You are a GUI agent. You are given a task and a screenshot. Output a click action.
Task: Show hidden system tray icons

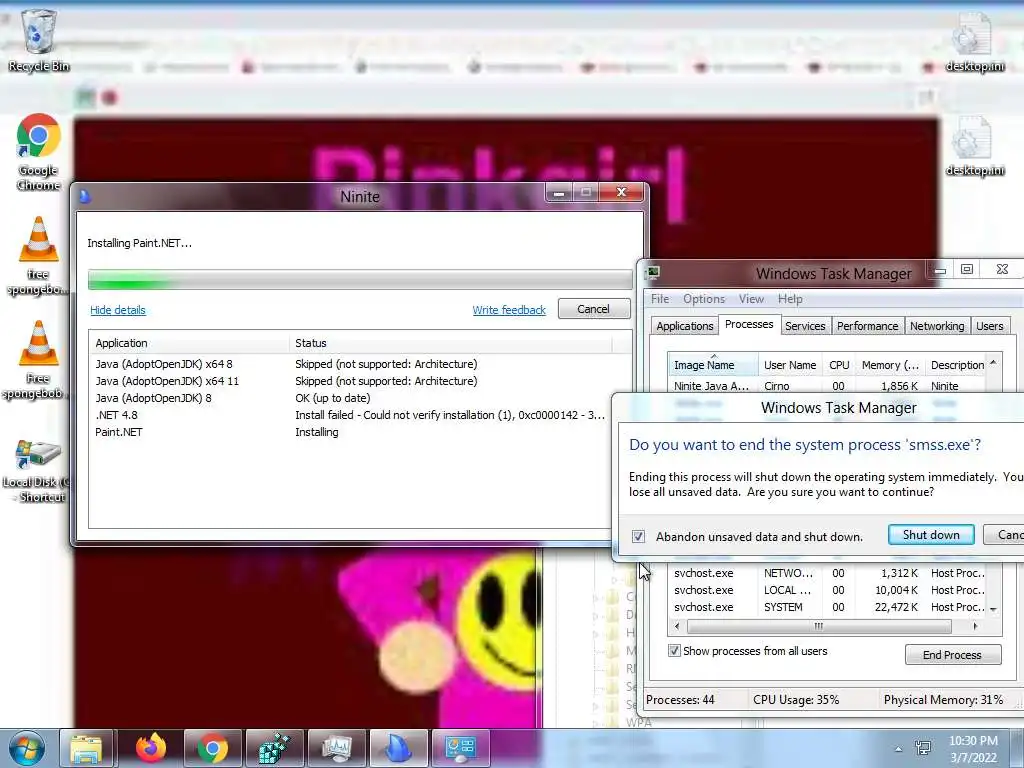click(x=899, y=749)
